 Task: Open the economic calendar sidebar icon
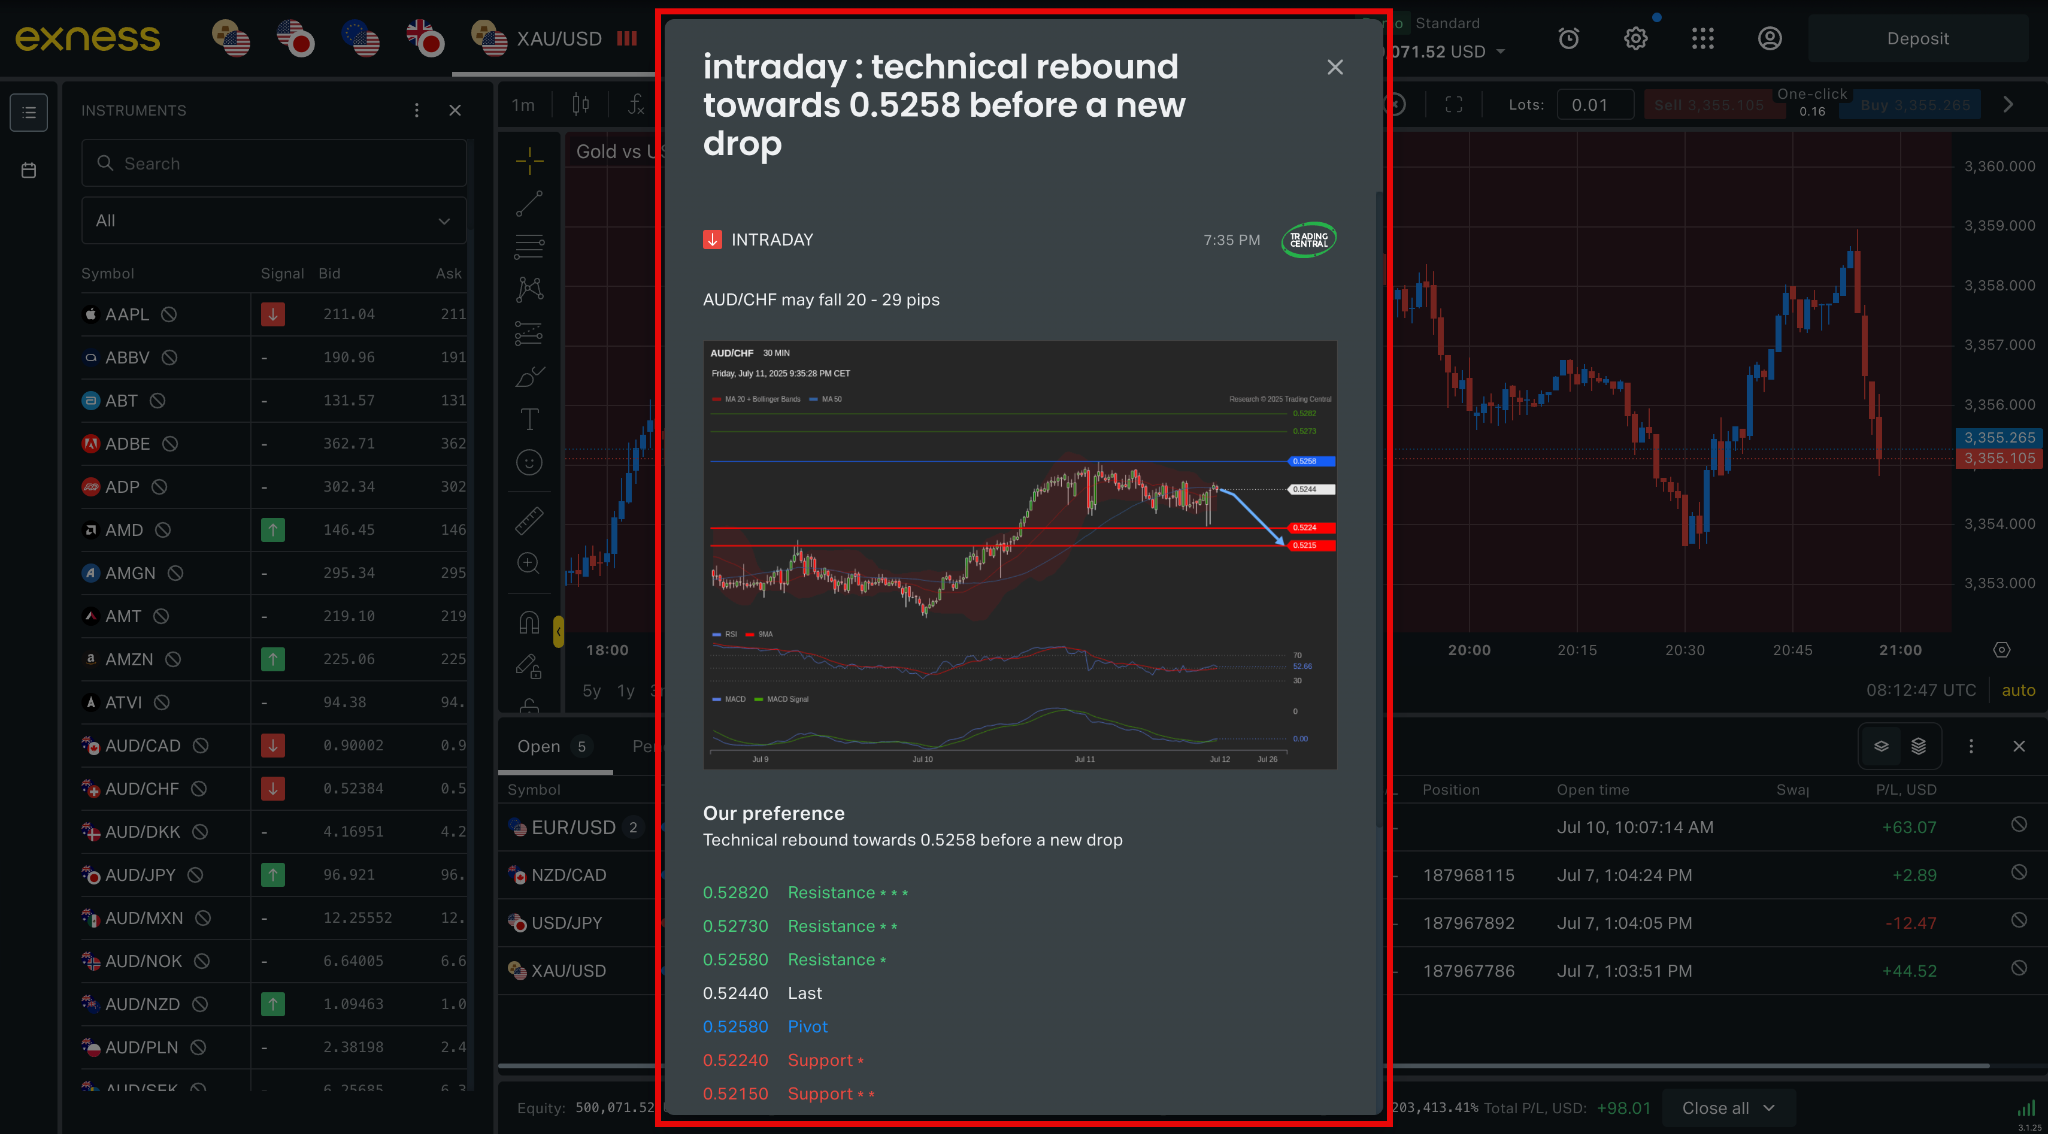pos(29,171)
